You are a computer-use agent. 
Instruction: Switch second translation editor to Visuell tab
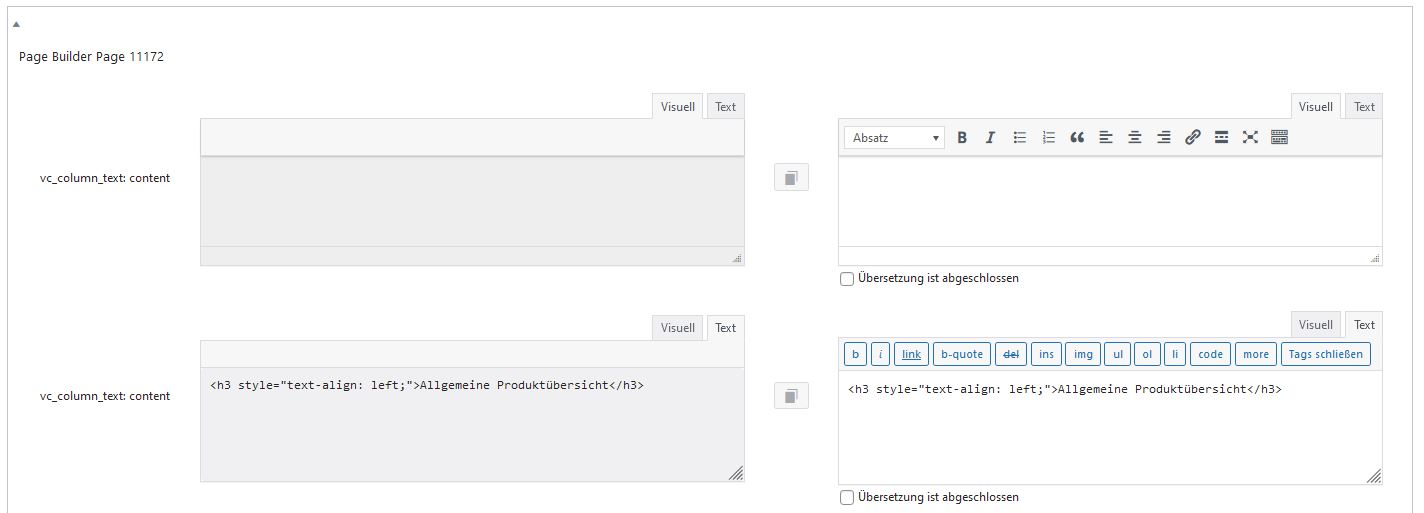[1315, 325]
